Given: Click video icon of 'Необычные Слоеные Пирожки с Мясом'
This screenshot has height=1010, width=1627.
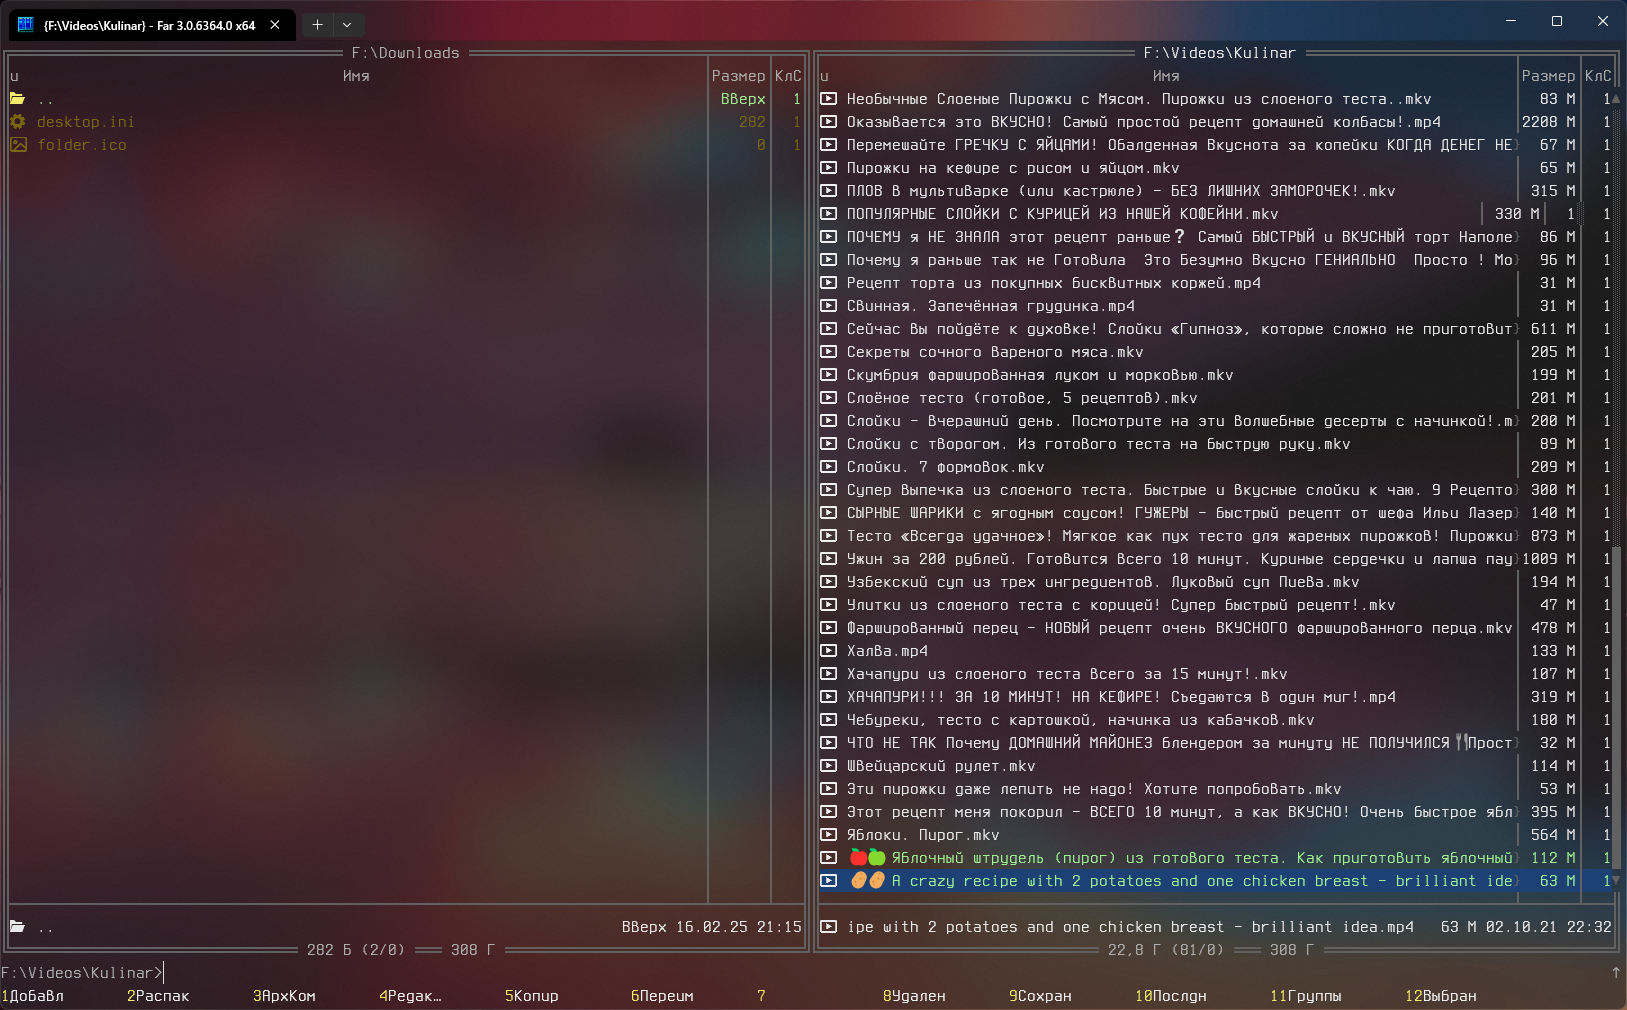Looking at the screenshot, I should tap(828, 99).
